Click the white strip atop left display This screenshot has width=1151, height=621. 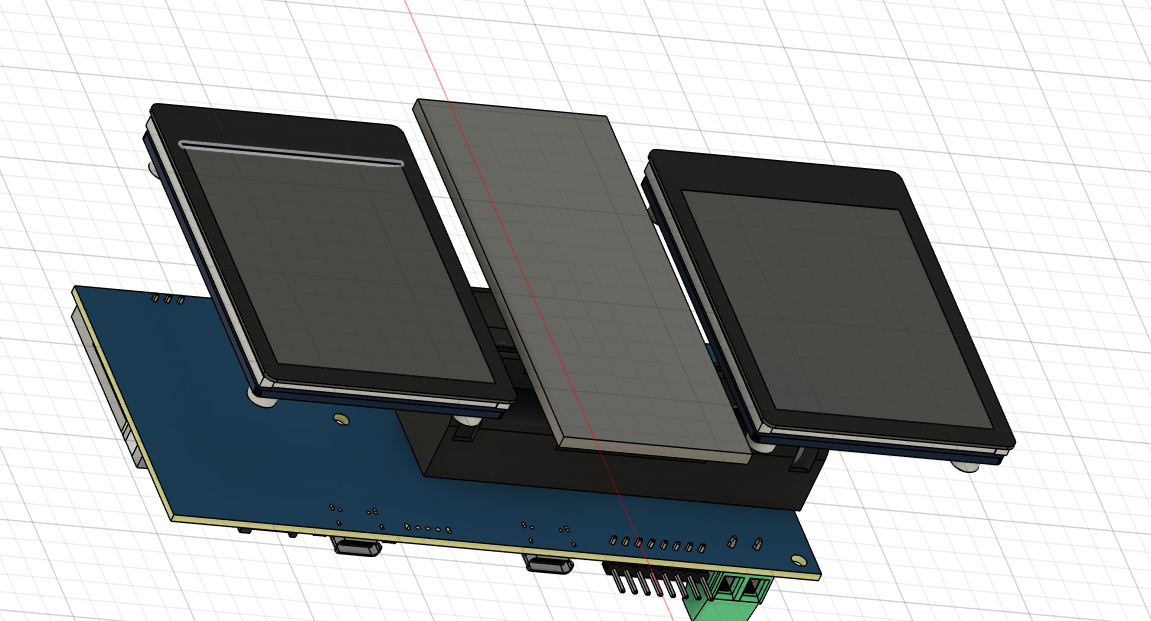(290, 152)
